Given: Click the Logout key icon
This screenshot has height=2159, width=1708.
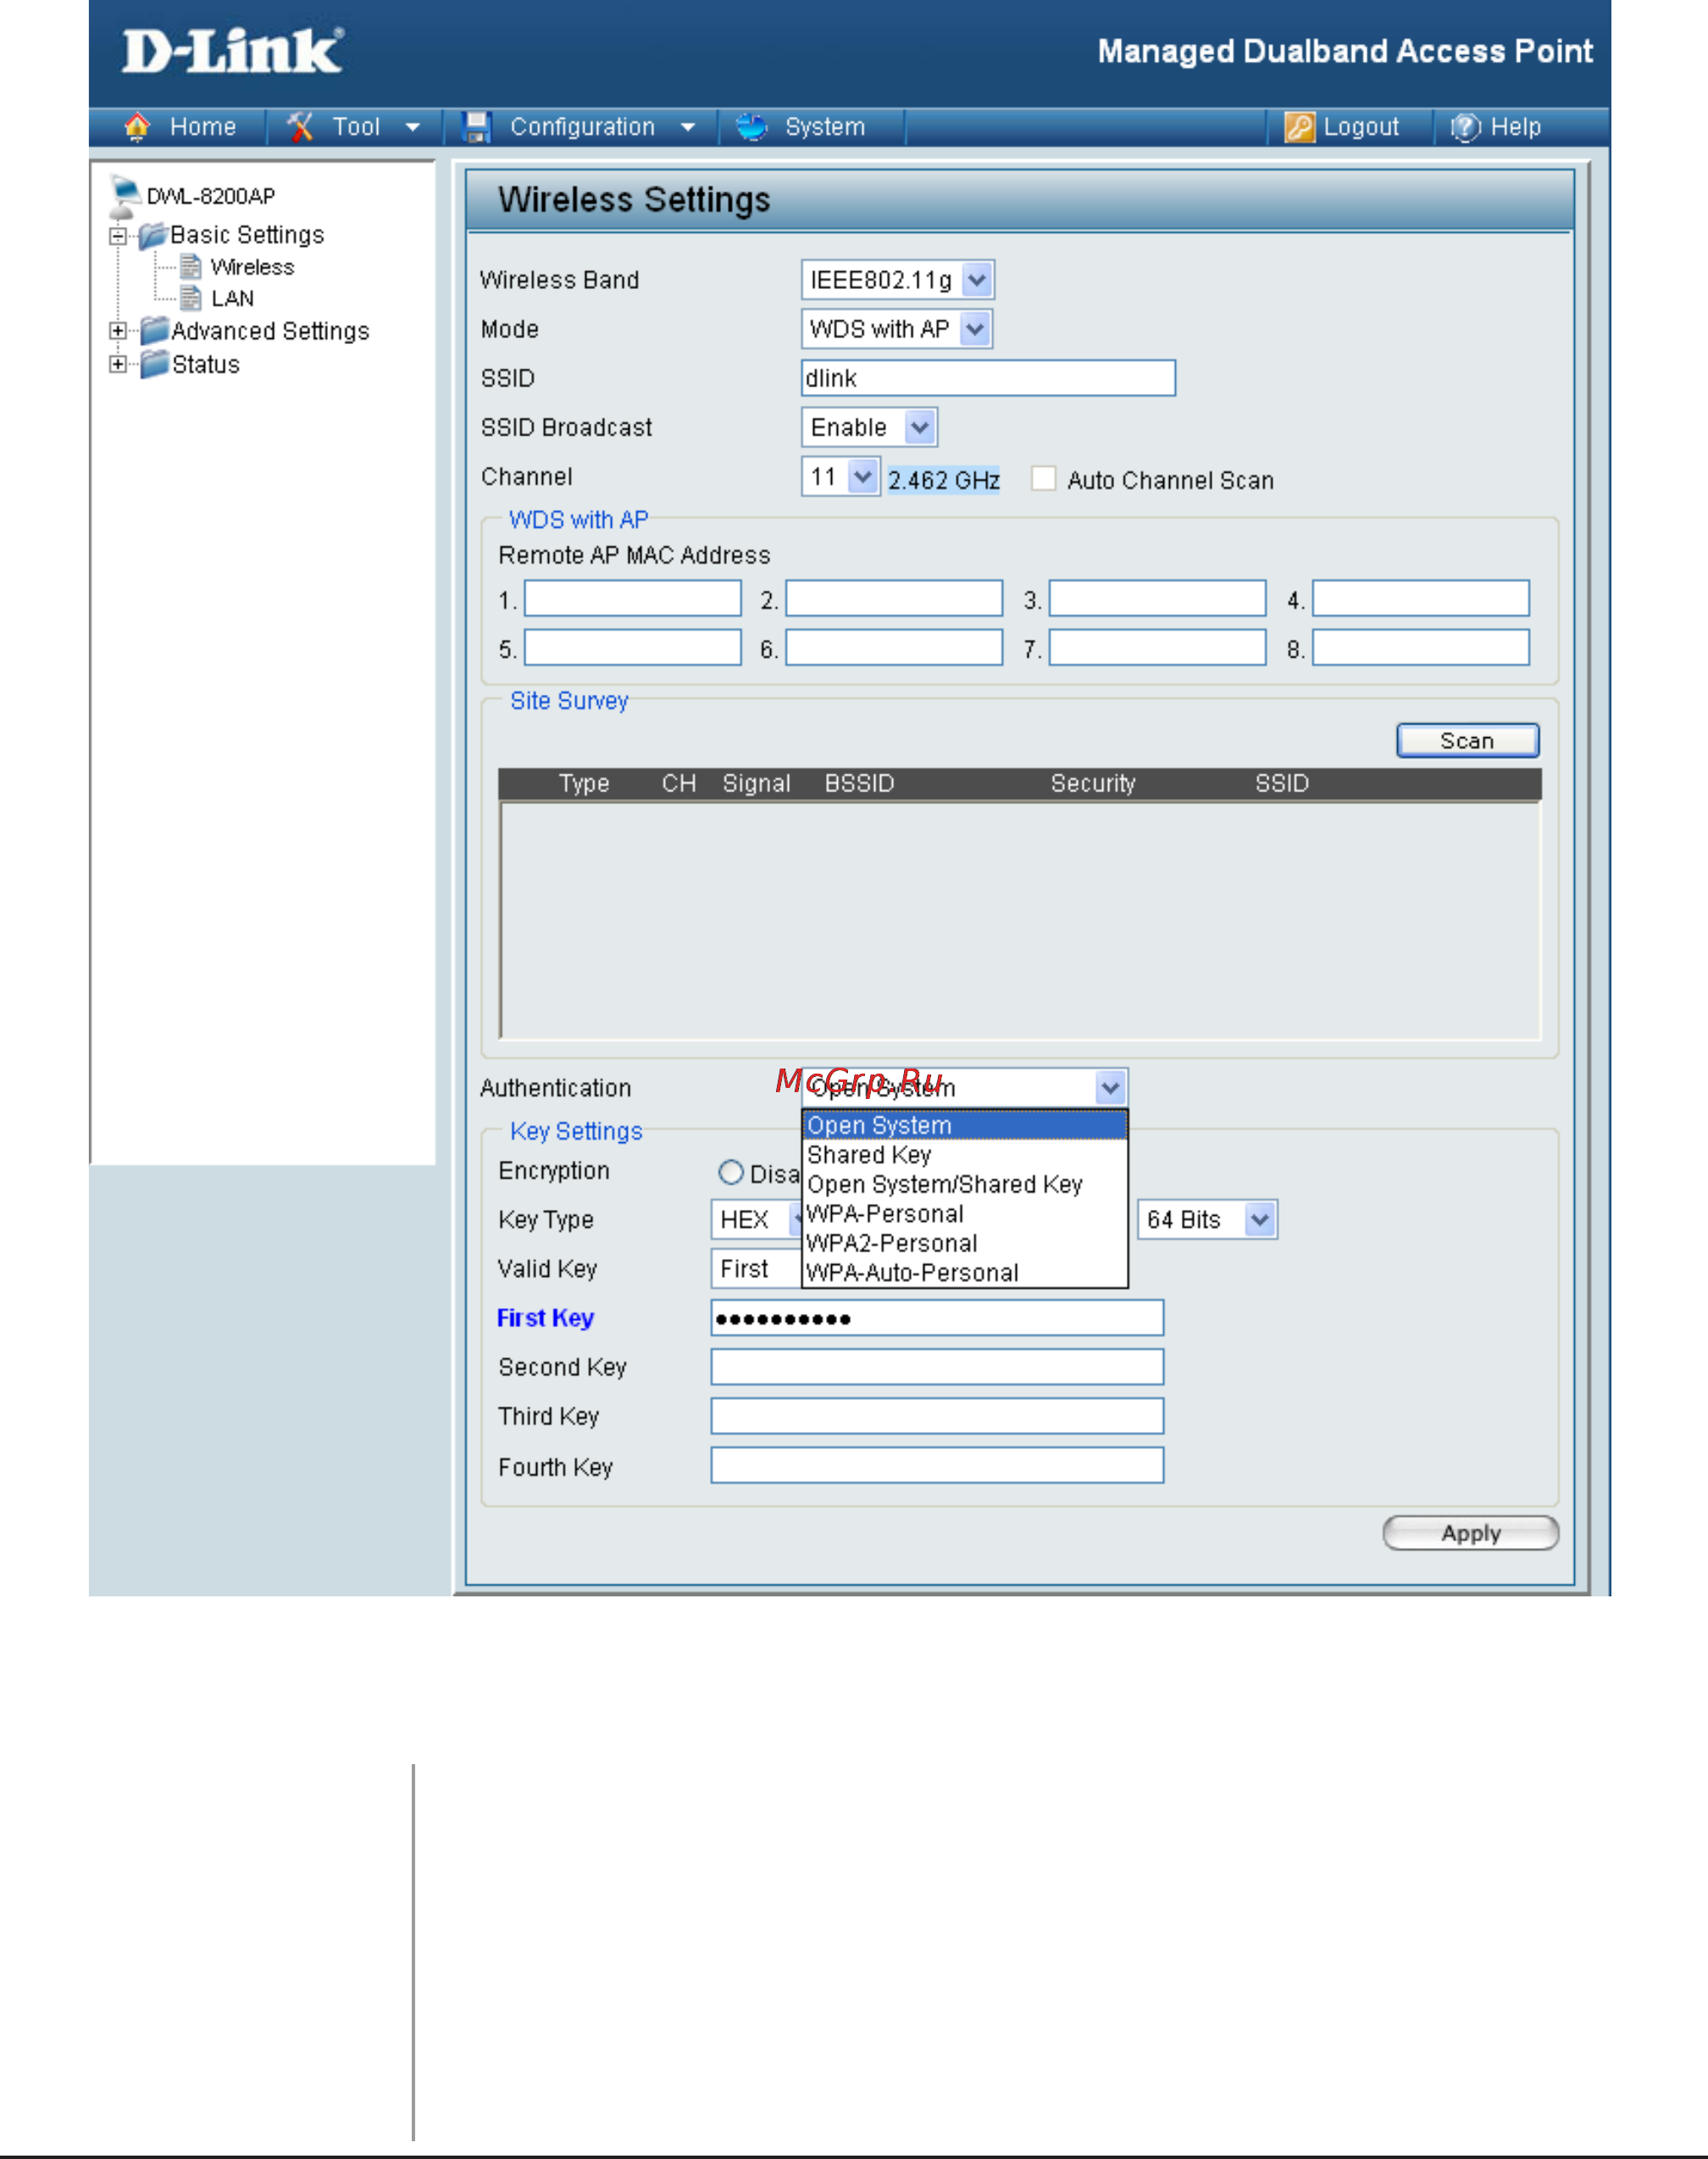Looking at the screenshot, I should click(x=1299, y=127).
